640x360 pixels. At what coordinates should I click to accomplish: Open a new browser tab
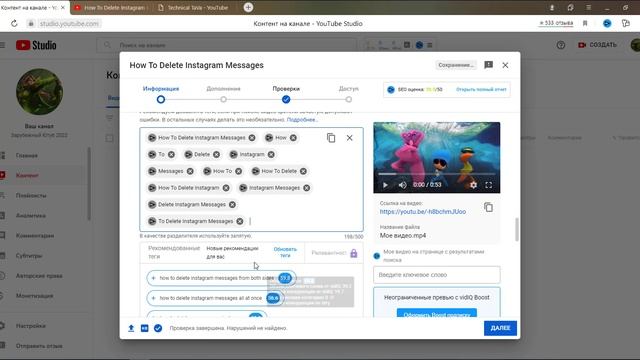(248, 7)
